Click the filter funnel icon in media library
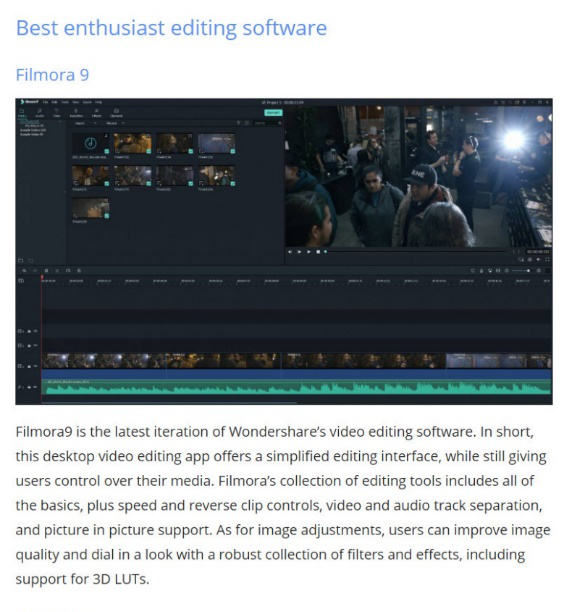 coord(238,123)
